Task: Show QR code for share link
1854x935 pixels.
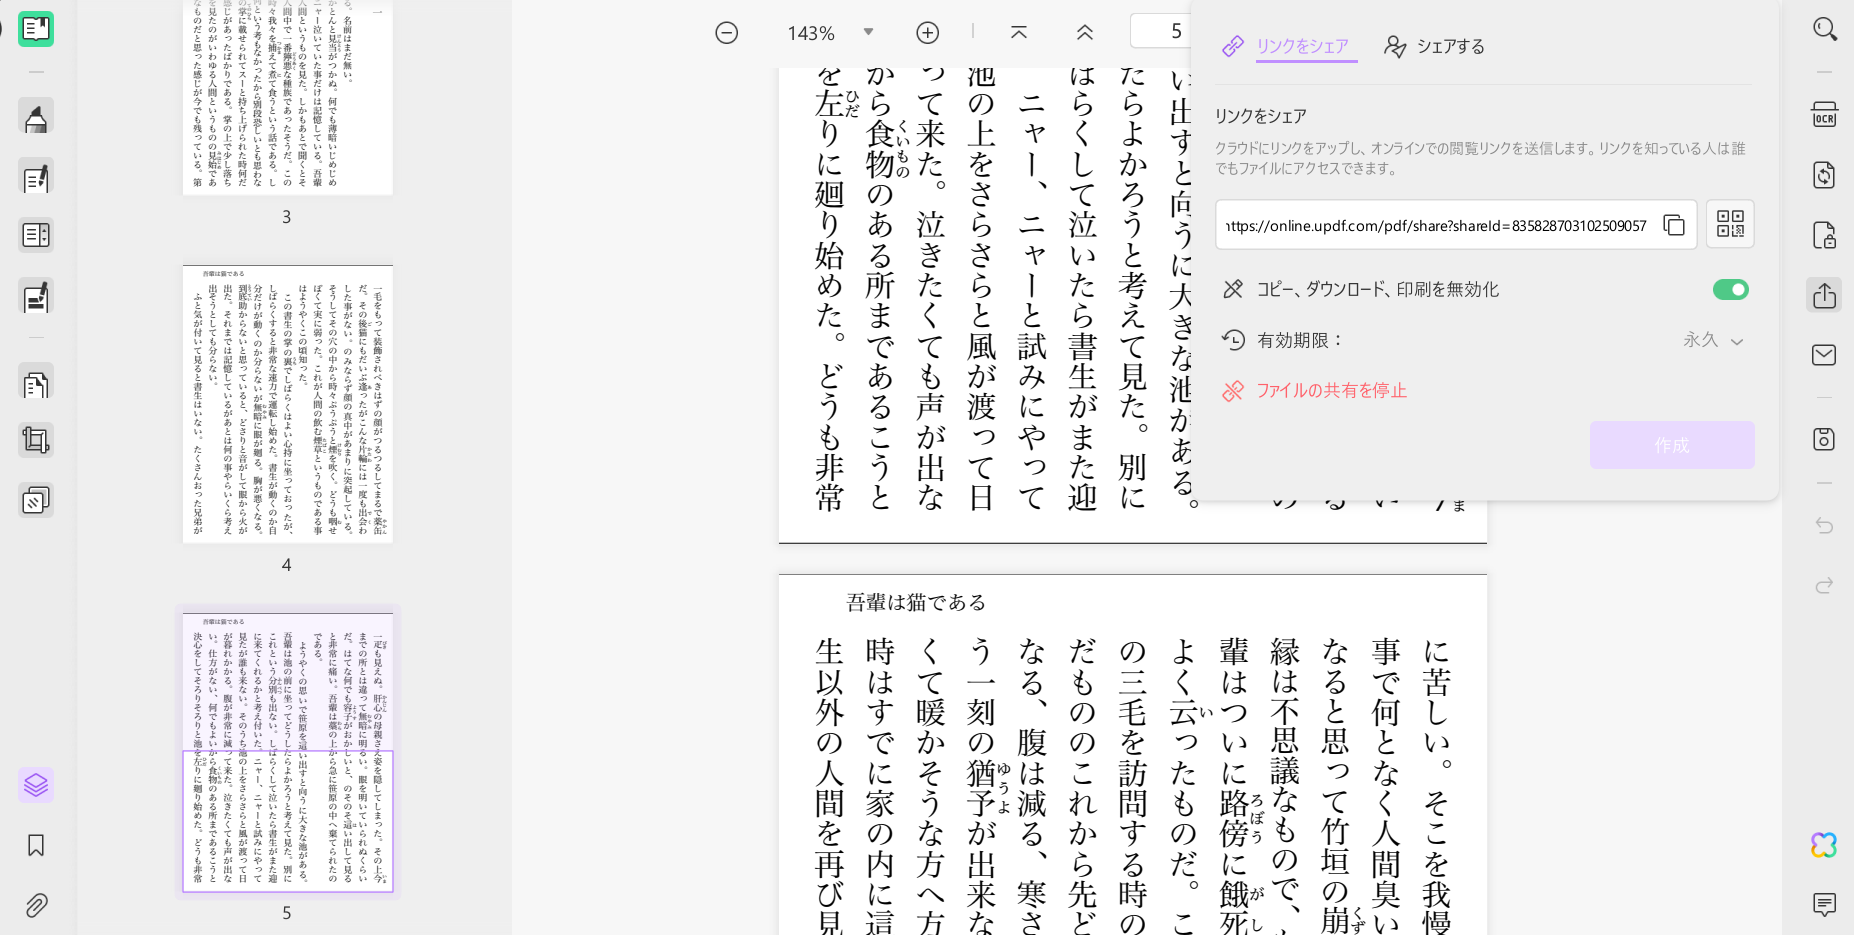Action: (x=1730, y=224)
